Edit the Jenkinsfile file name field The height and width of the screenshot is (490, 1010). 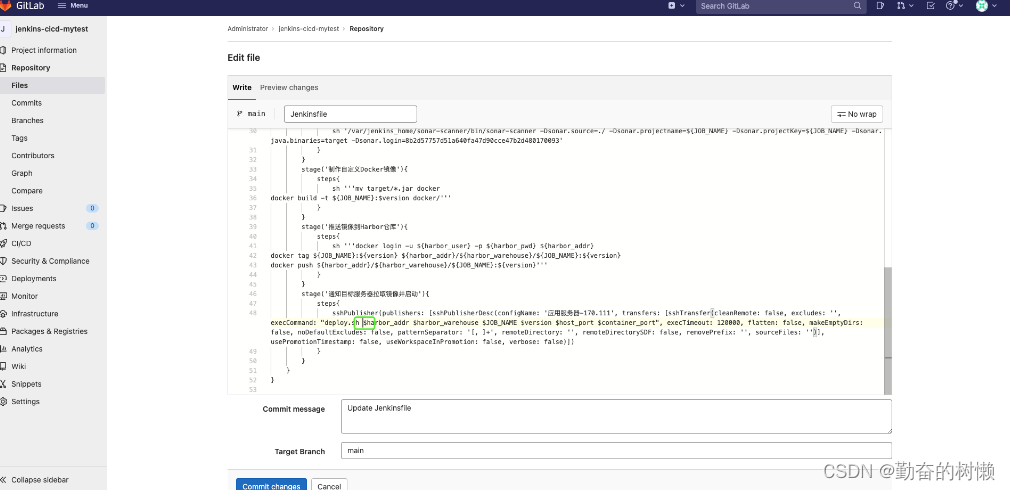click(350, 114)
